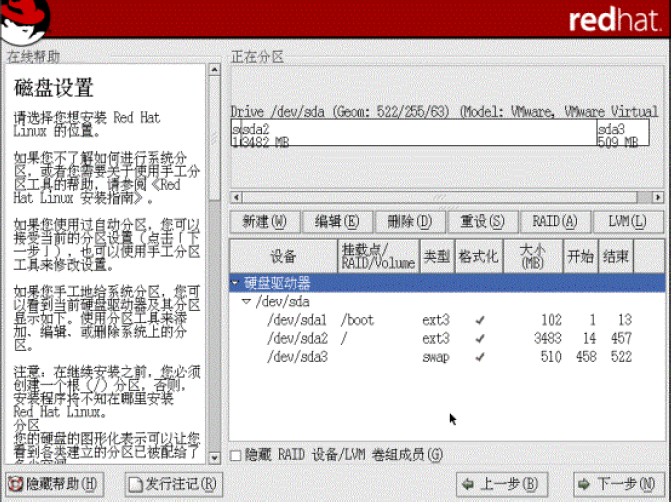Click end cylinder value 457

pyautogui.click(x=621, y=339)
